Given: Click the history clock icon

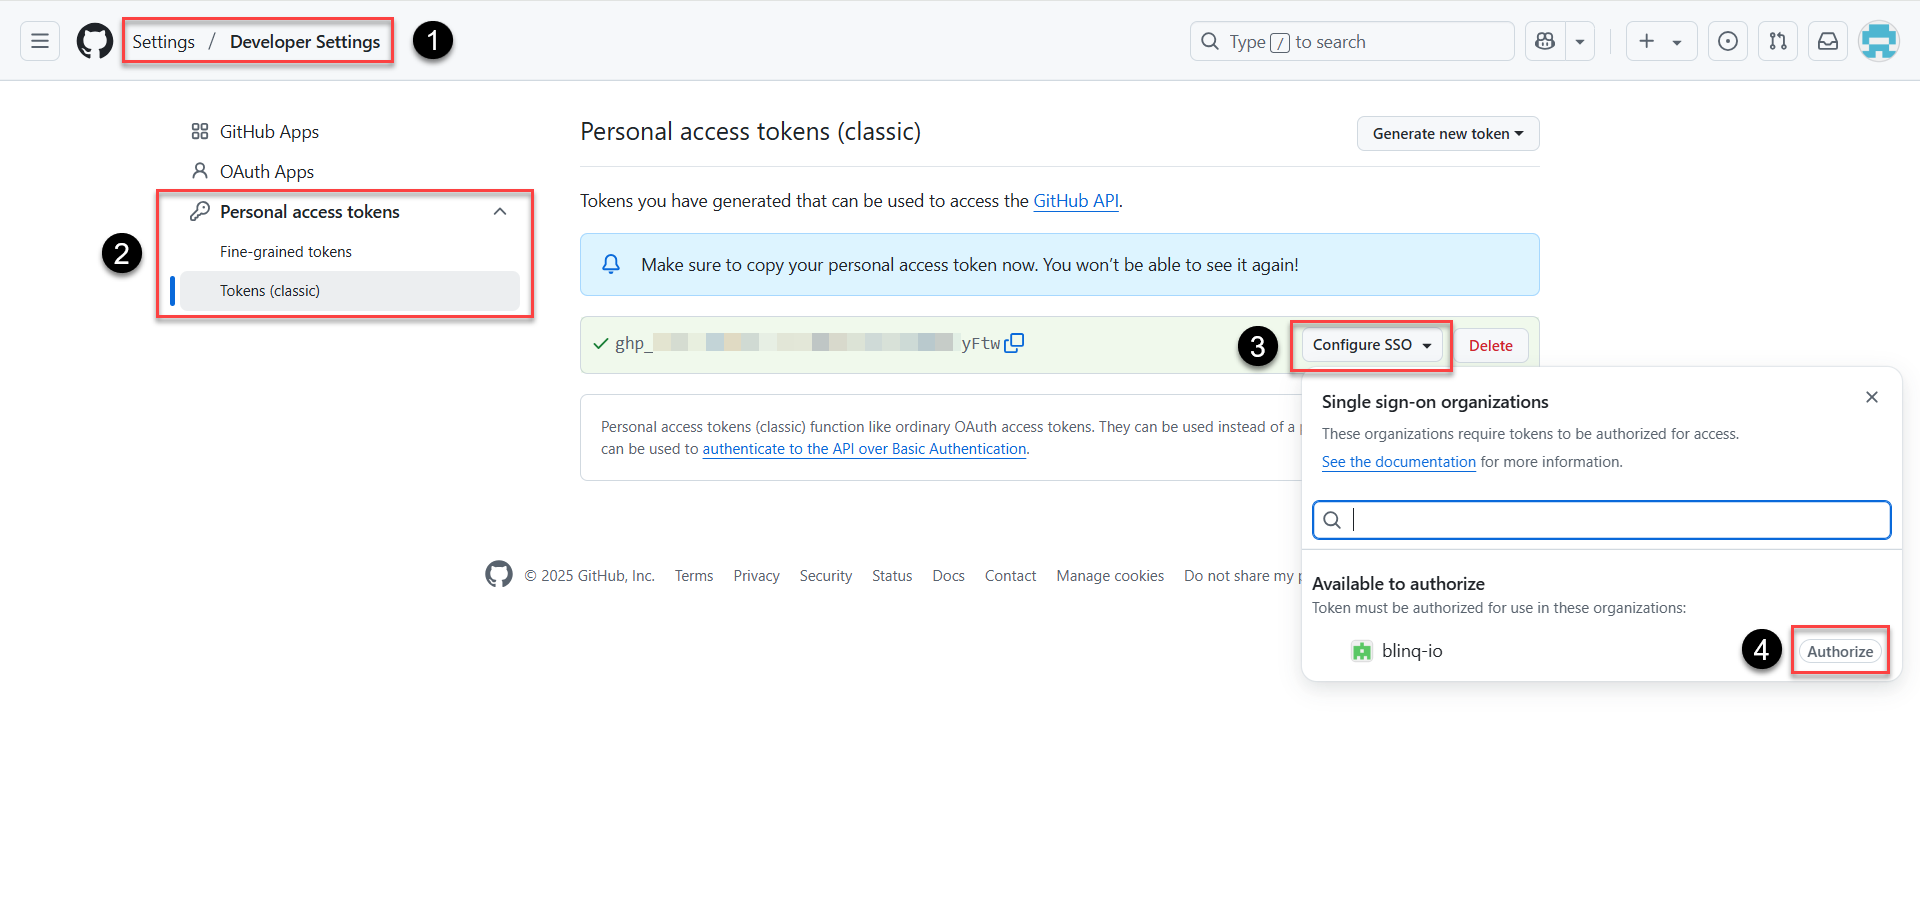Looking at the screenshot, I should [1728, 41].
